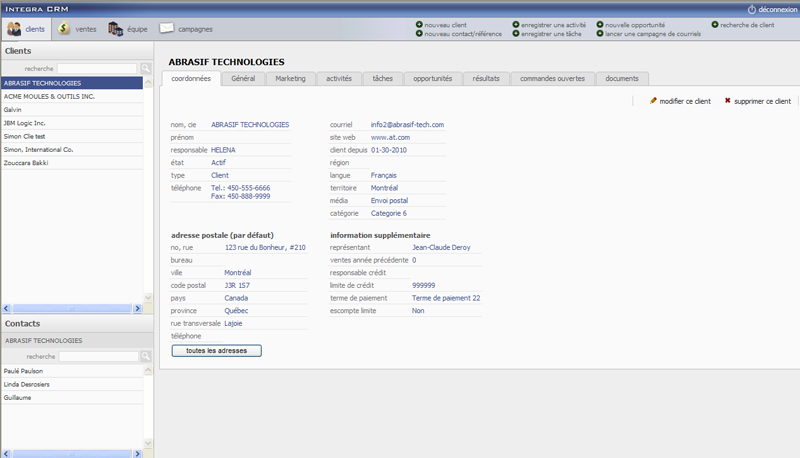Select ACME MOULES & OUTILS INC. client

click(49, 96)
